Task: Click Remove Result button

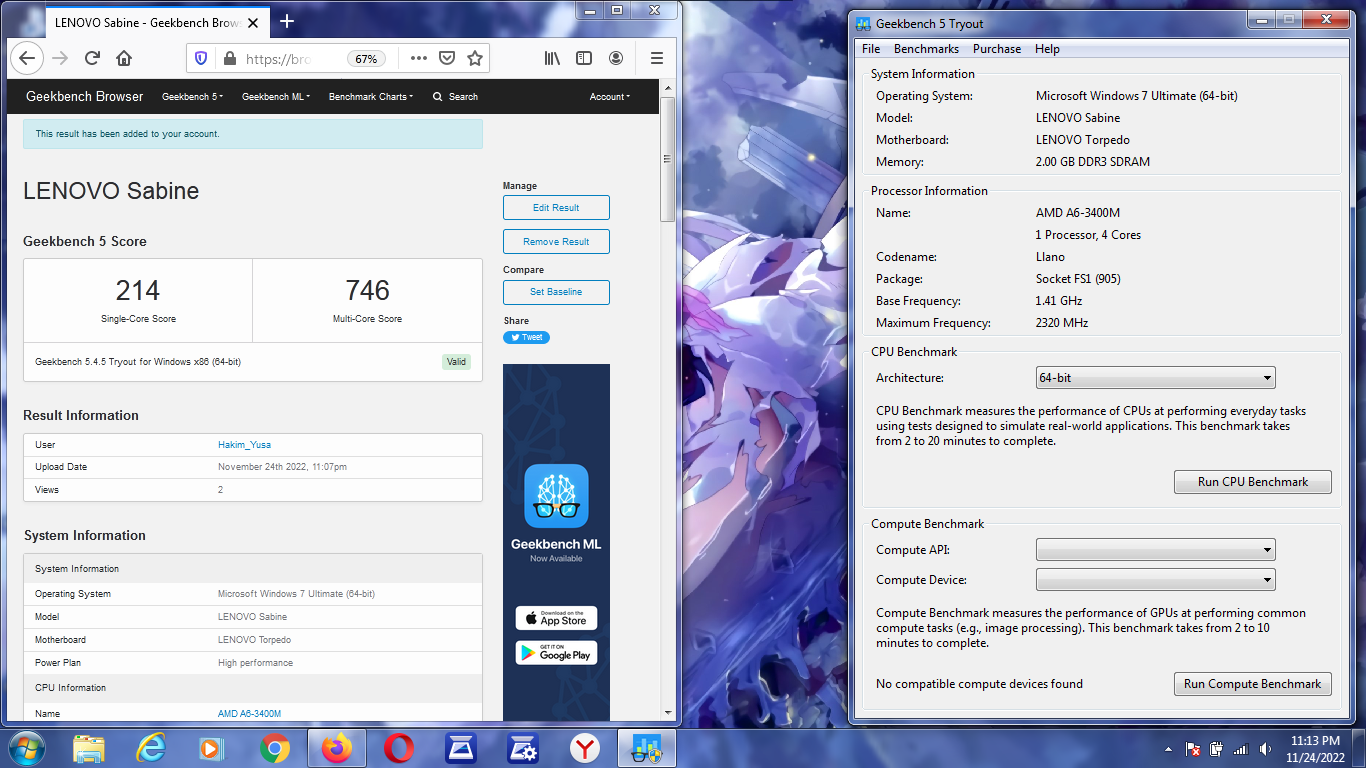Action: tap(556, 242)
